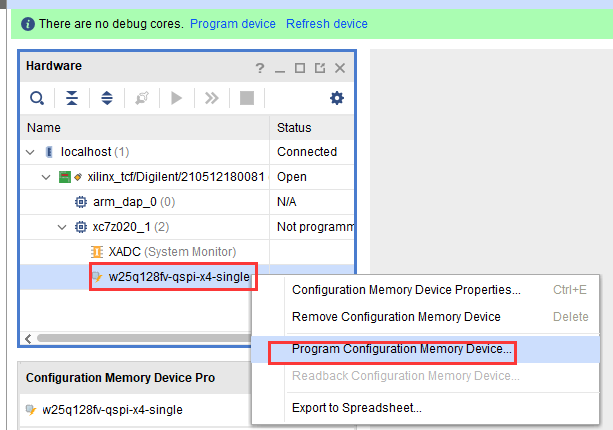The image size is (613, 430).
Task: Click the Expand All toolbar icon
Action: 107,98
